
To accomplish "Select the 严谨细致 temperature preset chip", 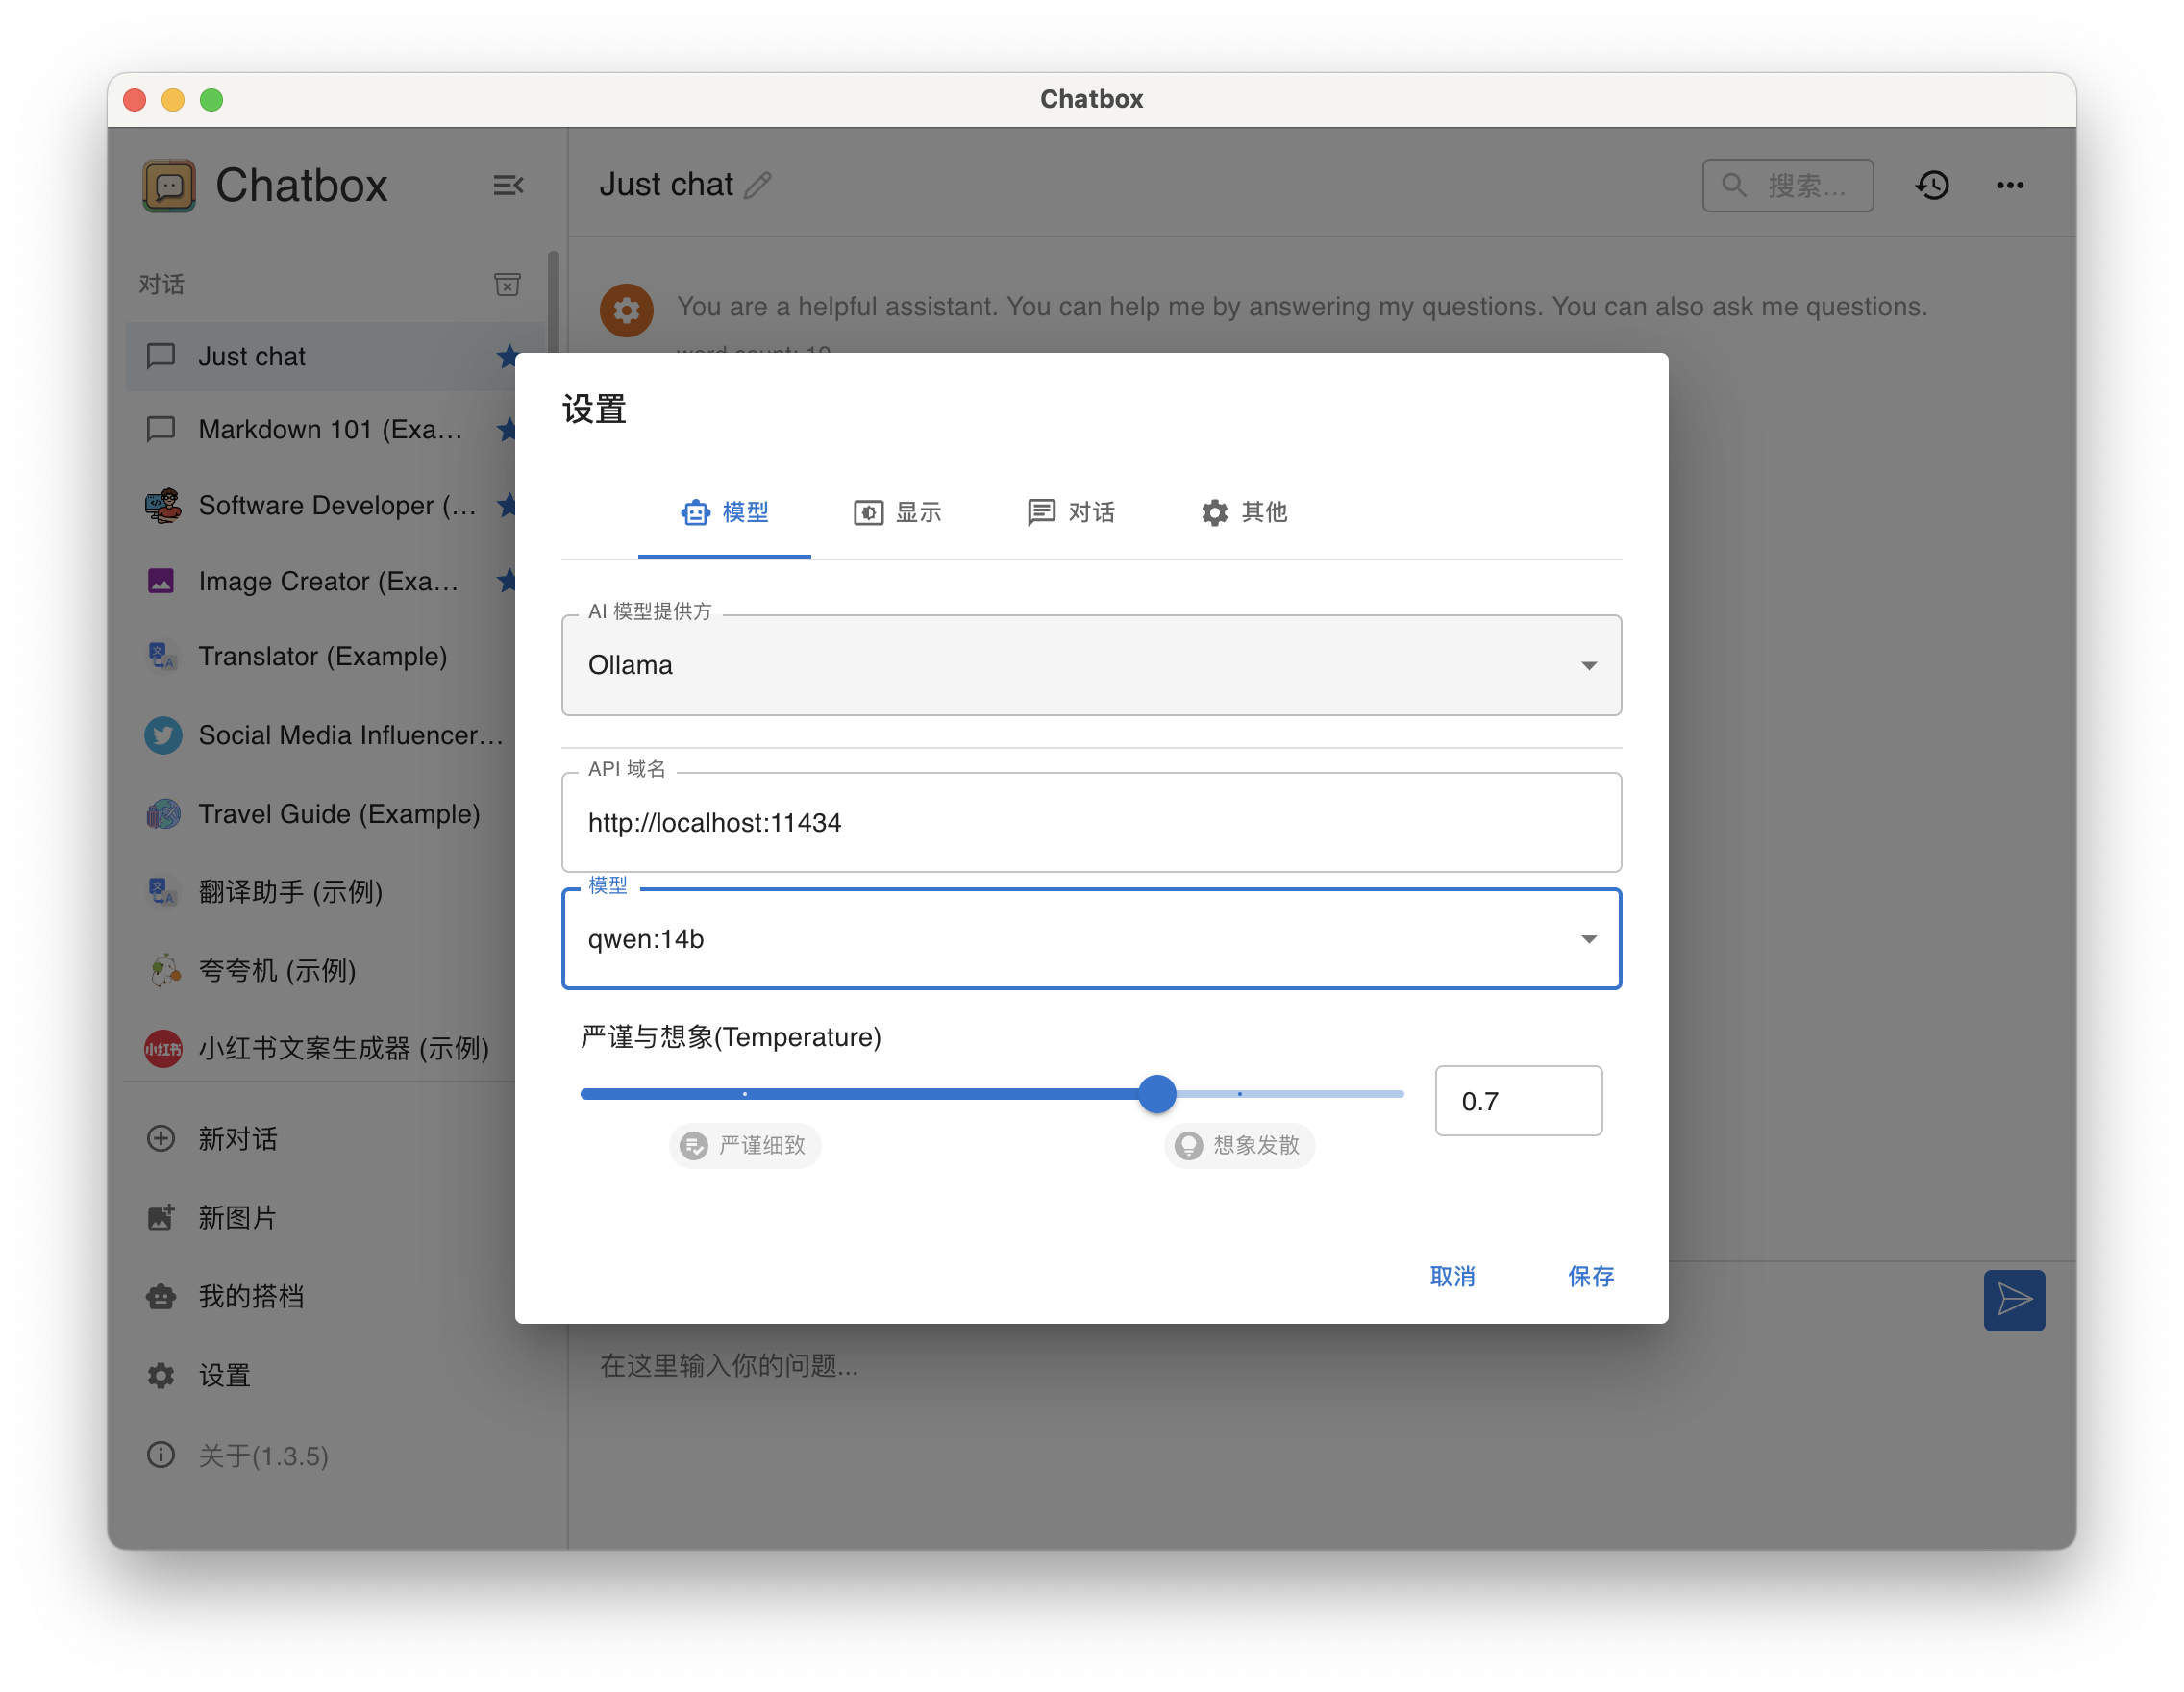I will [x=745, y=1145].
